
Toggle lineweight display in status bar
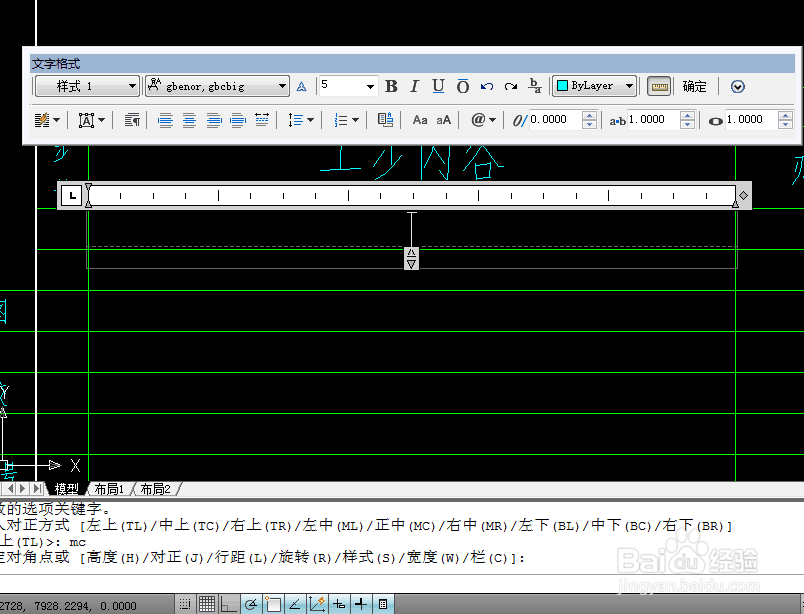361,604
